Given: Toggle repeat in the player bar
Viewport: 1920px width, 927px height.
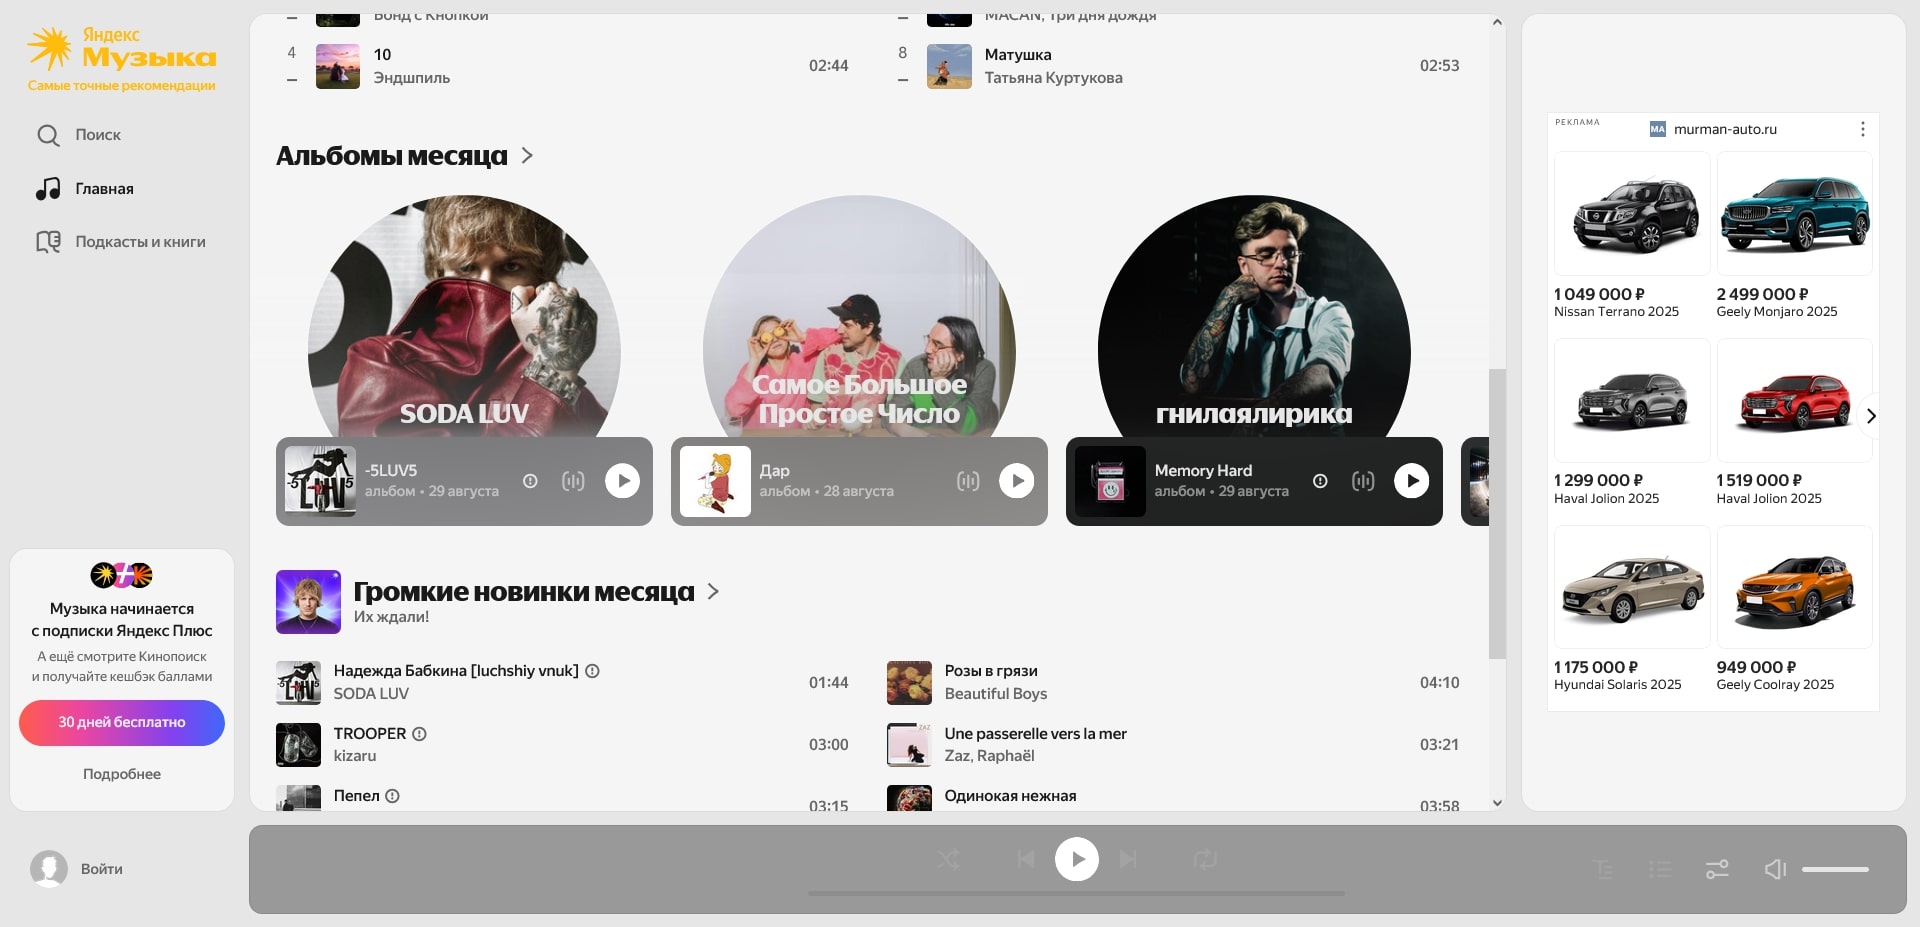Looking at the screenshot, I should coord(1205,859).
